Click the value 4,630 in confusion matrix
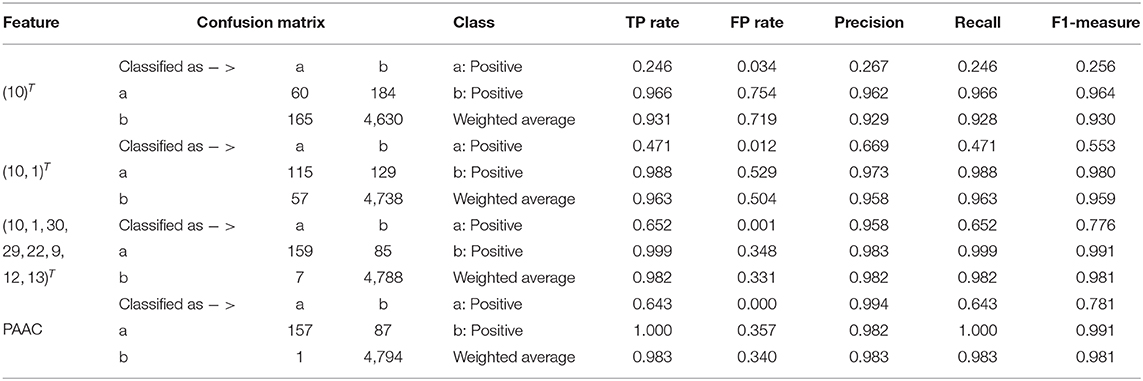1143x381 pixels. click(x=383, y=119)
